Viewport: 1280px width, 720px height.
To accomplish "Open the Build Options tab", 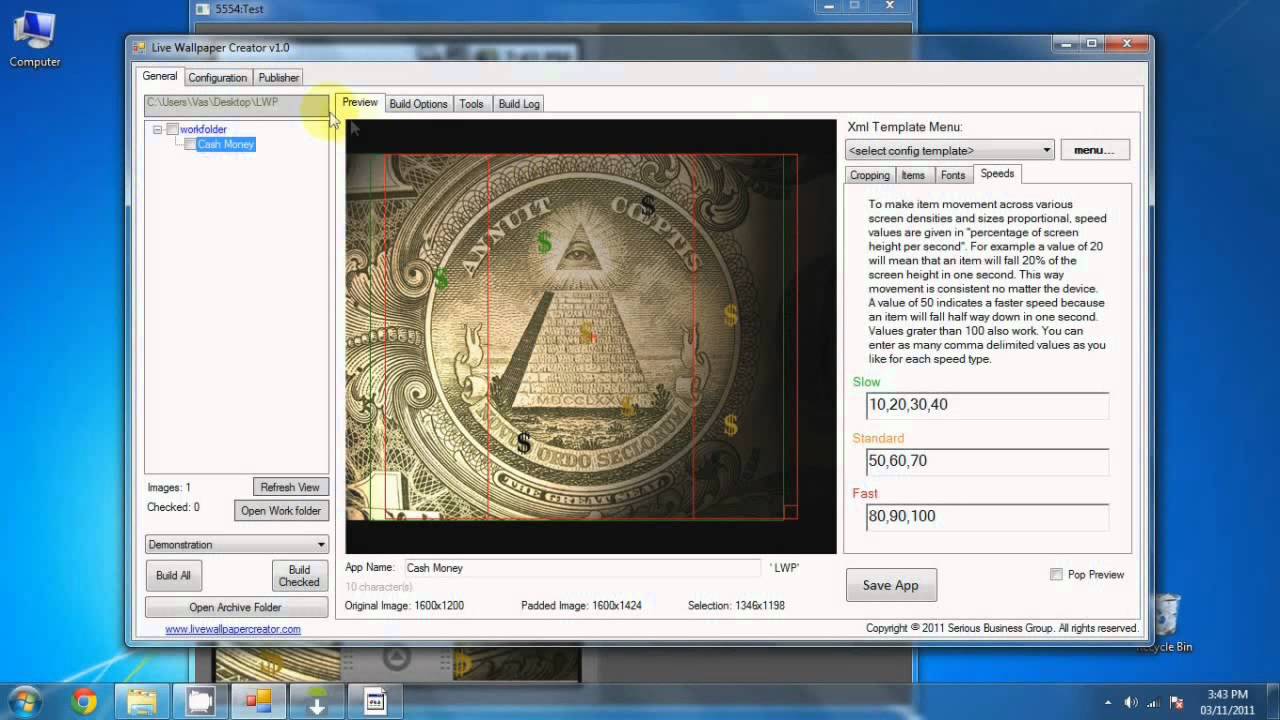I will tap(418, 104).
